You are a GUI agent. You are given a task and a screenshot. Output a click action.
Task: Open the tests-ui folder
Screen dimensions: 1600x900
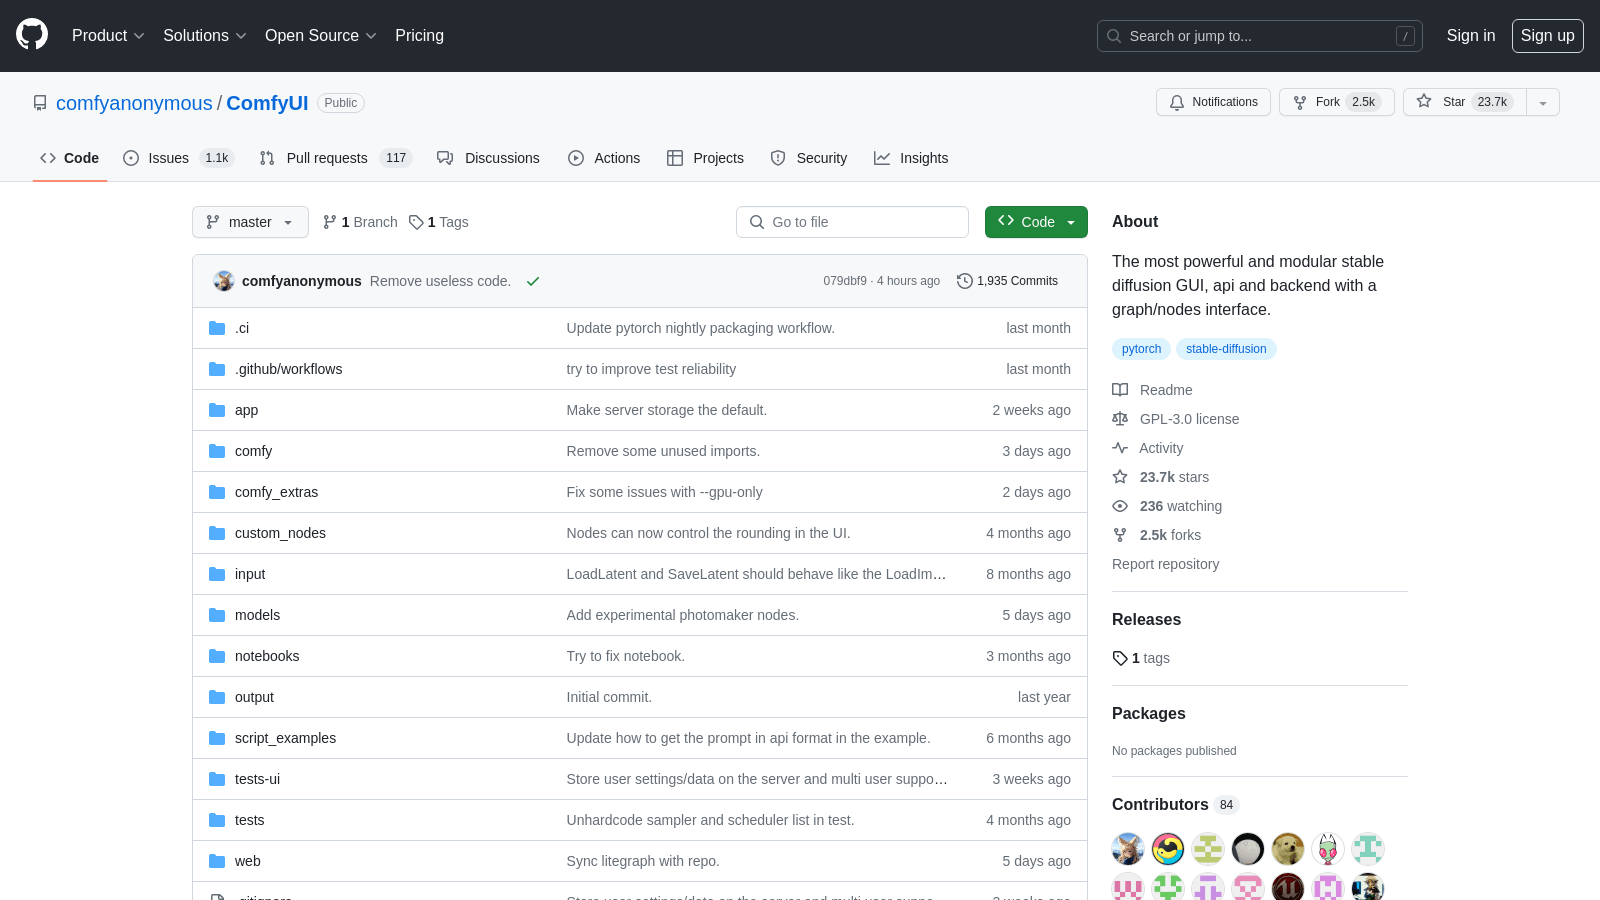(257, 779)
